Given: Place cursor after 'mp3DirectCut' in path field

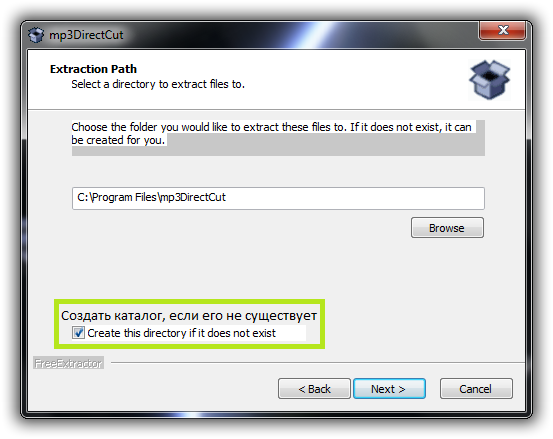Looking at the screenshot, I should click(x=227, y=197).
